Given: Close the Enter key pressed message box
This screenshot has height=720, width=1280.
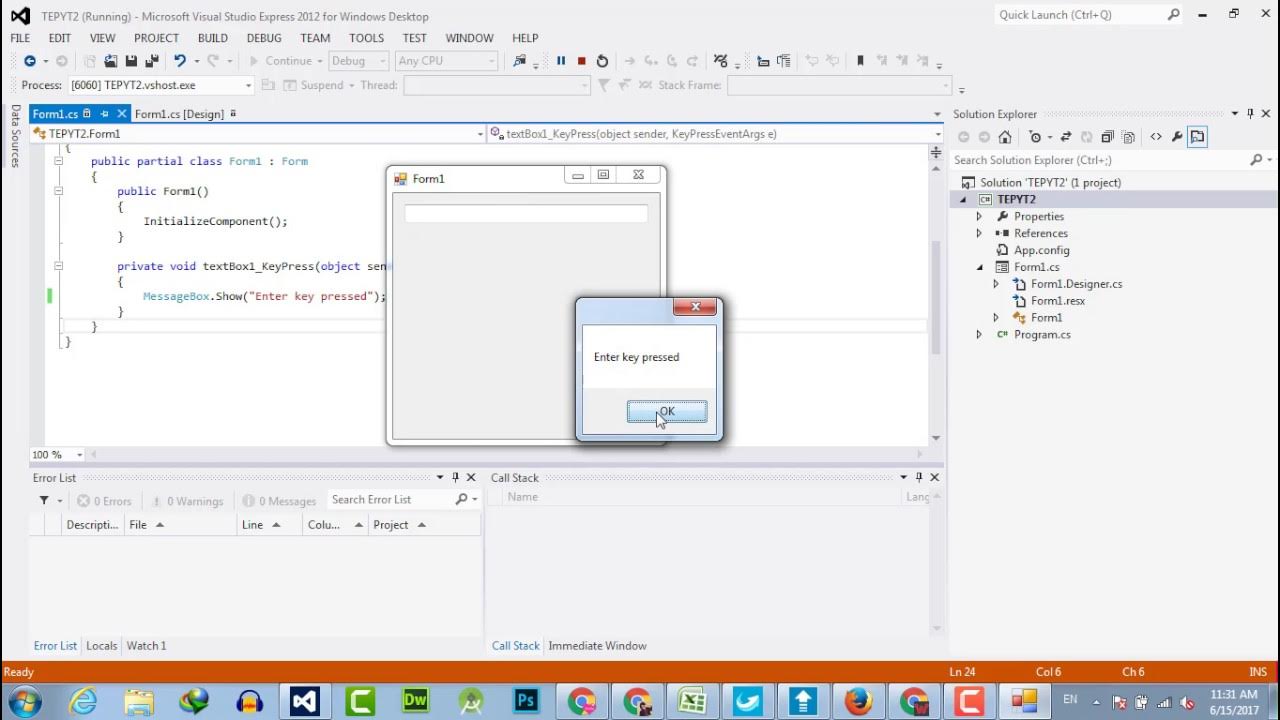Looking at the screenshot, I should pyautogui.click(x=695, y=307).
